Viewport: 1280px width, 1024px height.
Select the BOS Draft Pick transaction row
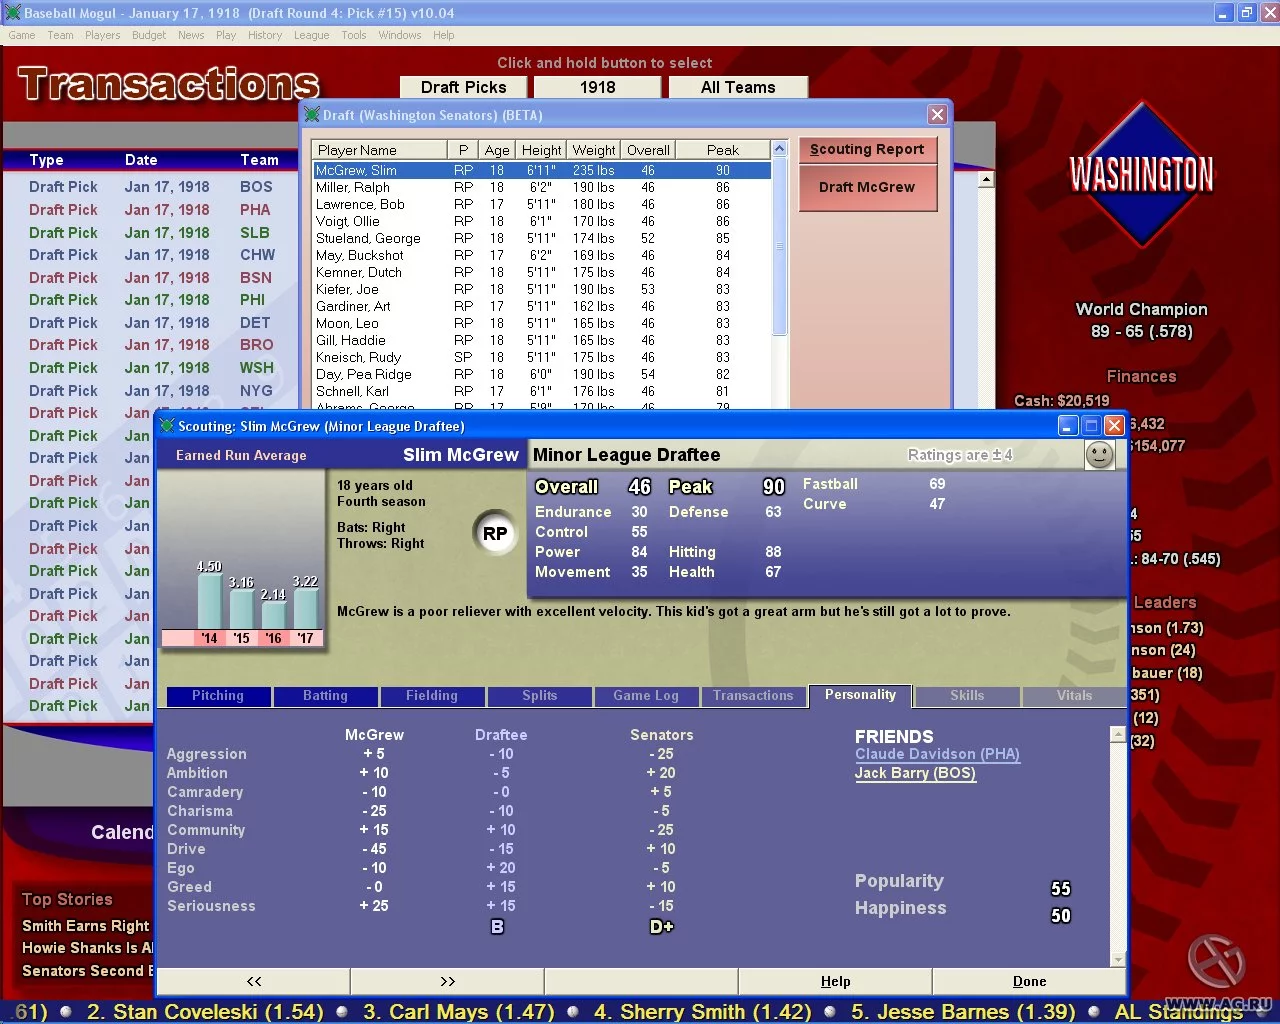151,187
